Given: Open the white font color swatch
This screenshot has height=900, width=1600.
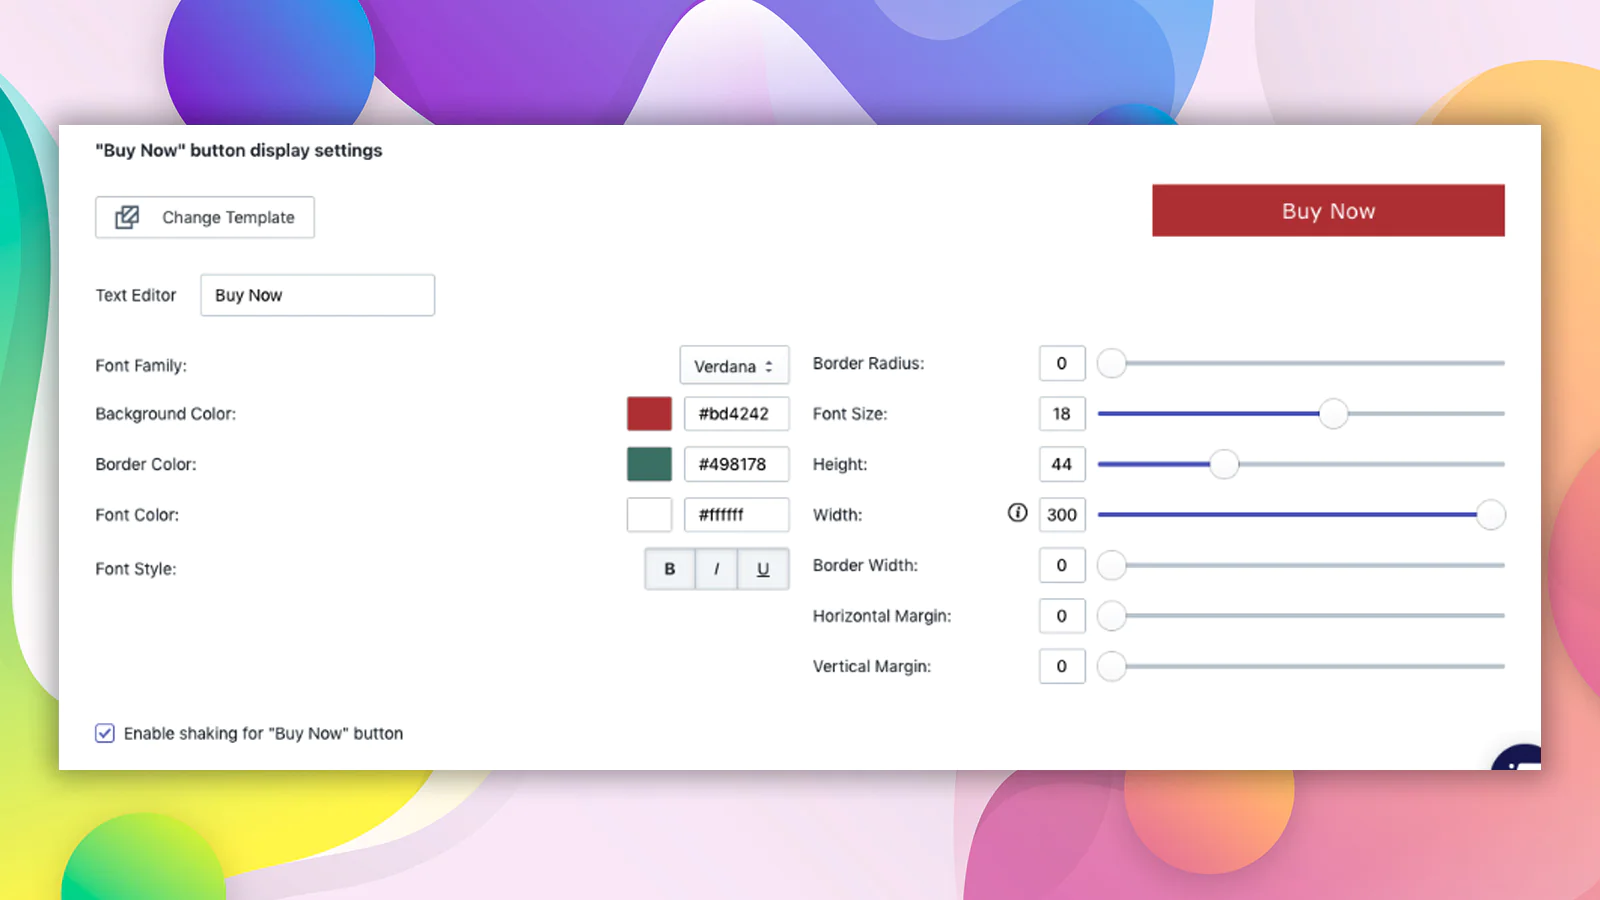Looking at the screenshot, I should coord(649,514).
